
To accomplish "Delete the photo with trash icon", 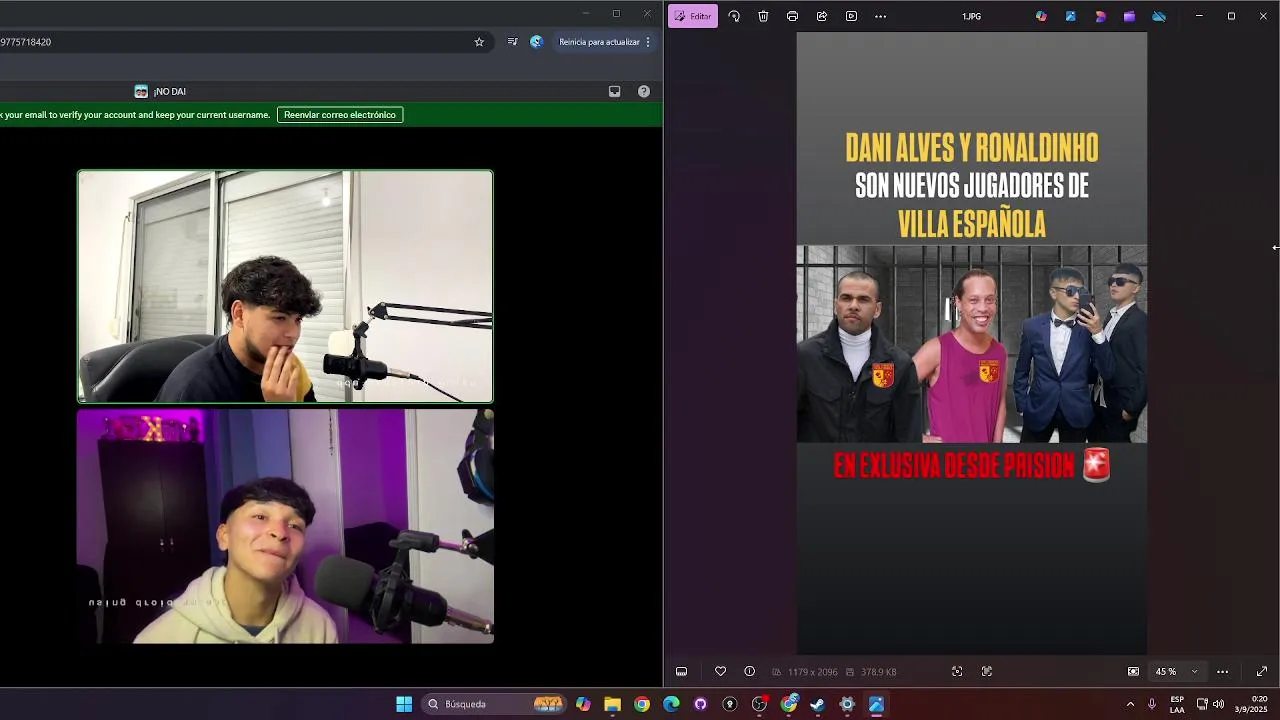I will pyautogui.click(x=763, y=16).
